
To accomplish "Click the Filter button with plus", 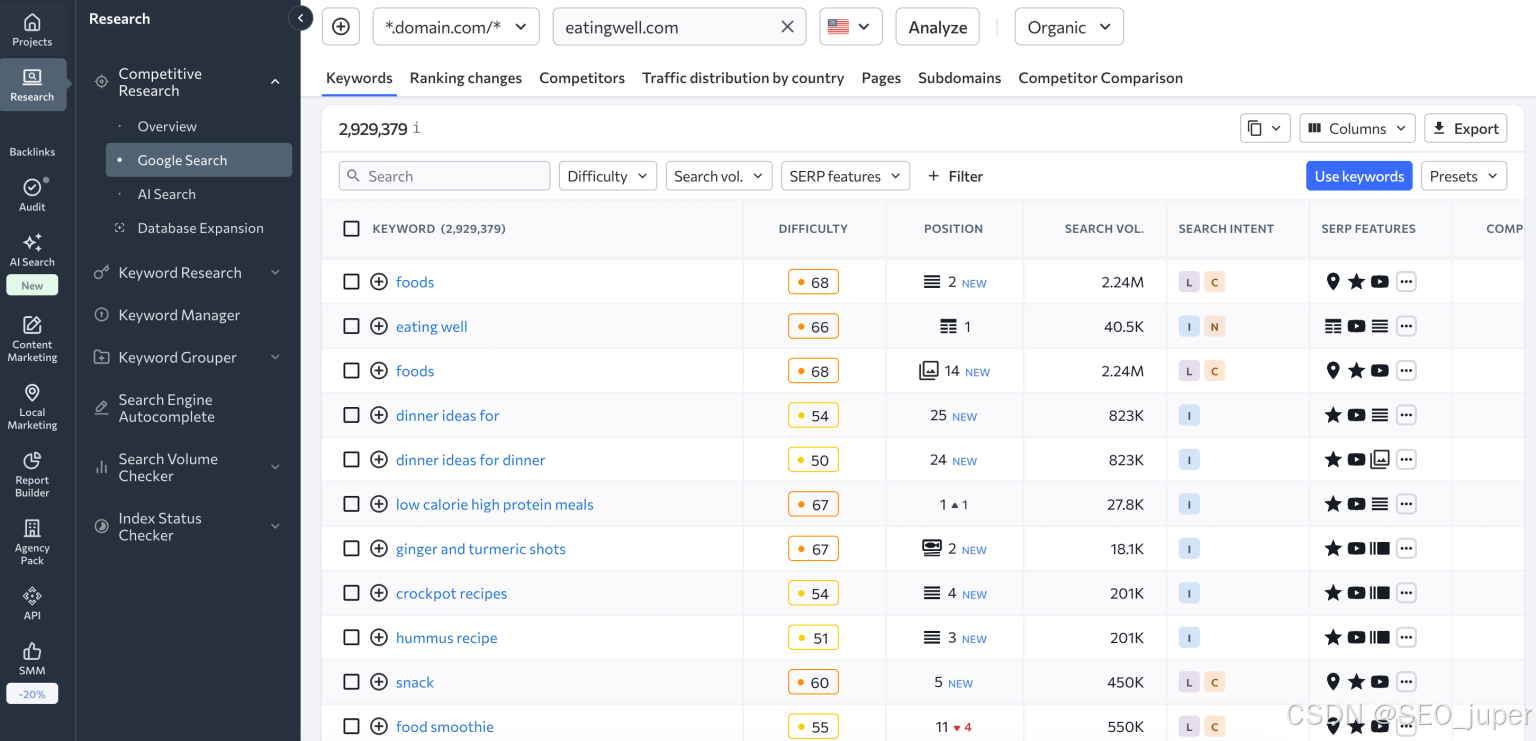I will click(955, 176).
